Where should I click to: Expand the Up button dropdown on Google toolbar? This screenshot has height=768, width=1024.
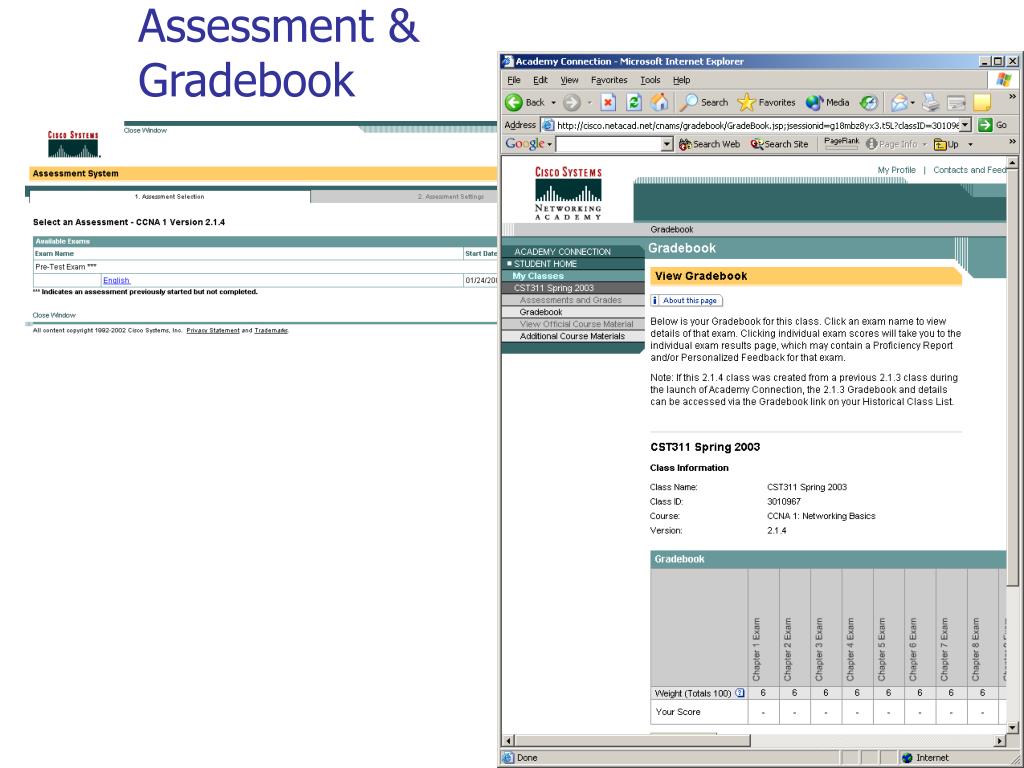click(970, 144)
